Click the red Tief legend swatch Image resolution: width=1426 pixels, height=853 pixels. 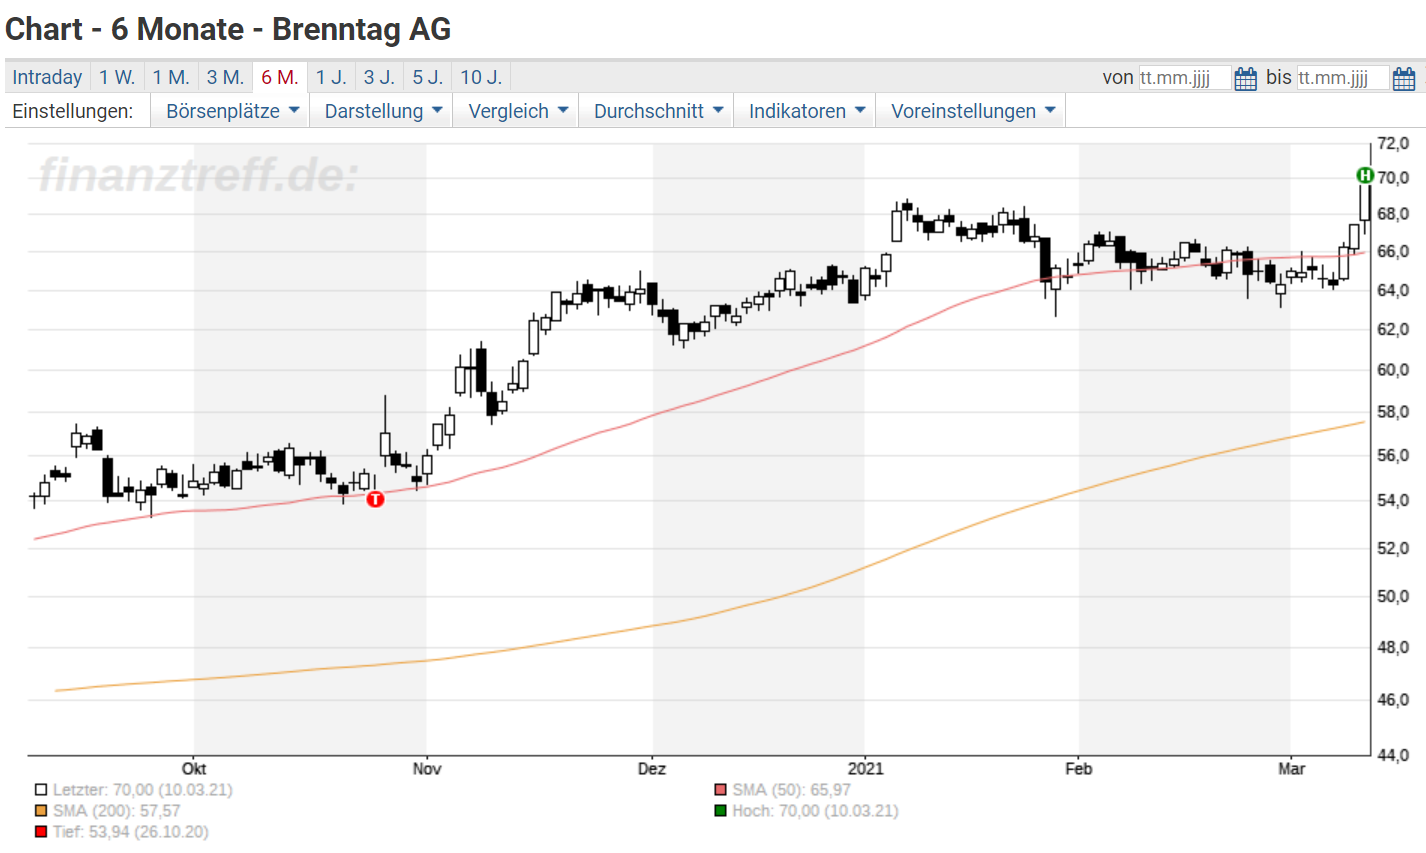(41, 832)
